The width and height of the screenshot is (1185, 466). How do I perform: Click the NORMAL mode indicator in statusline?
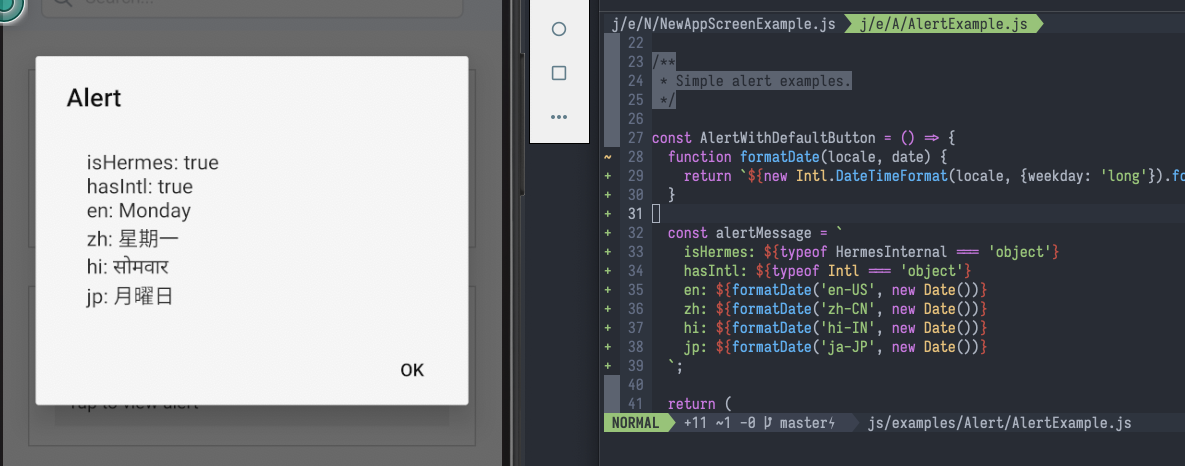[636, 423]
